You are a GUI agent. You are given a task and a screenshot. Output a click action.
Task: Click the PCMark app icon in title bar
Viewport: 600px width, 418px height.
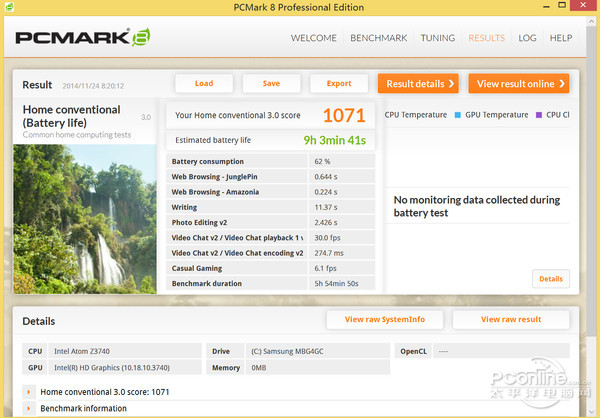point(9,7)
